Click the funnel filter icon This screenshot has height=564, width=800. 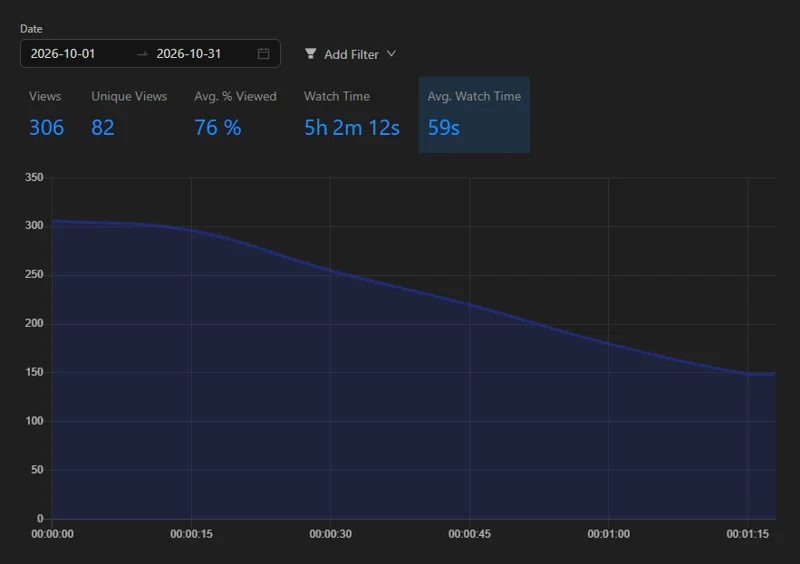click(310, 54)
